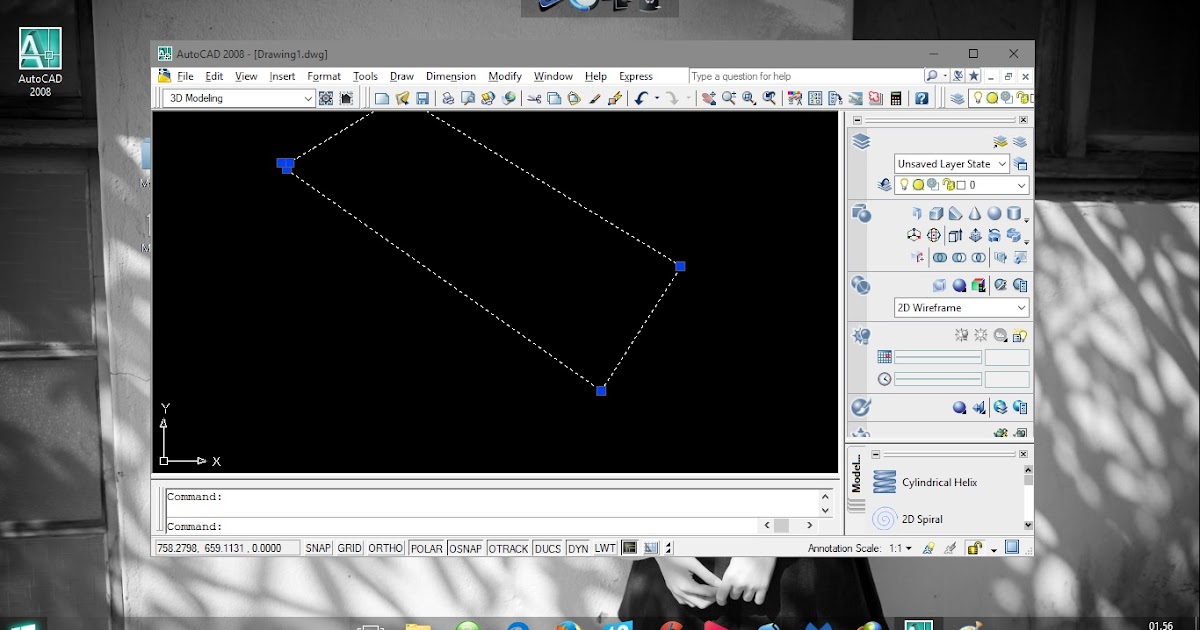1200x630 pixels.
Task: Open the Express menu
Action: (x=636, y=76)
